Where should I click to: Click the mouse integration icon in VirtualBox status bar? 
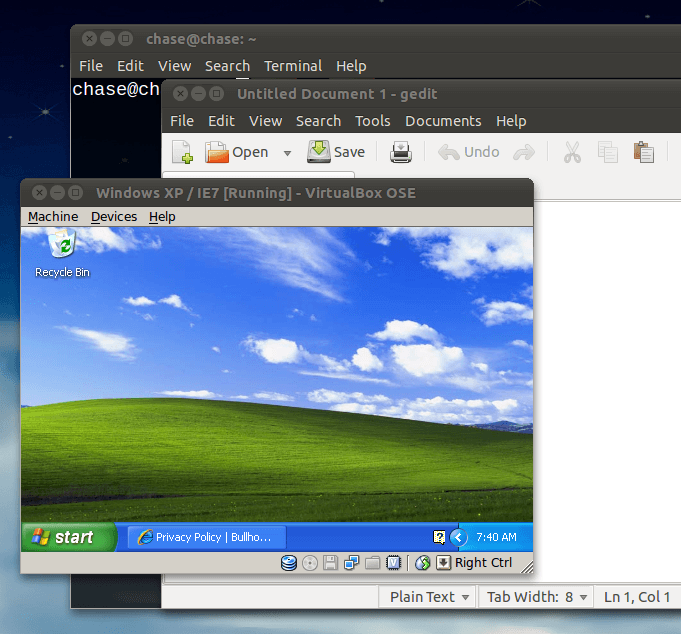click(422, 563)
